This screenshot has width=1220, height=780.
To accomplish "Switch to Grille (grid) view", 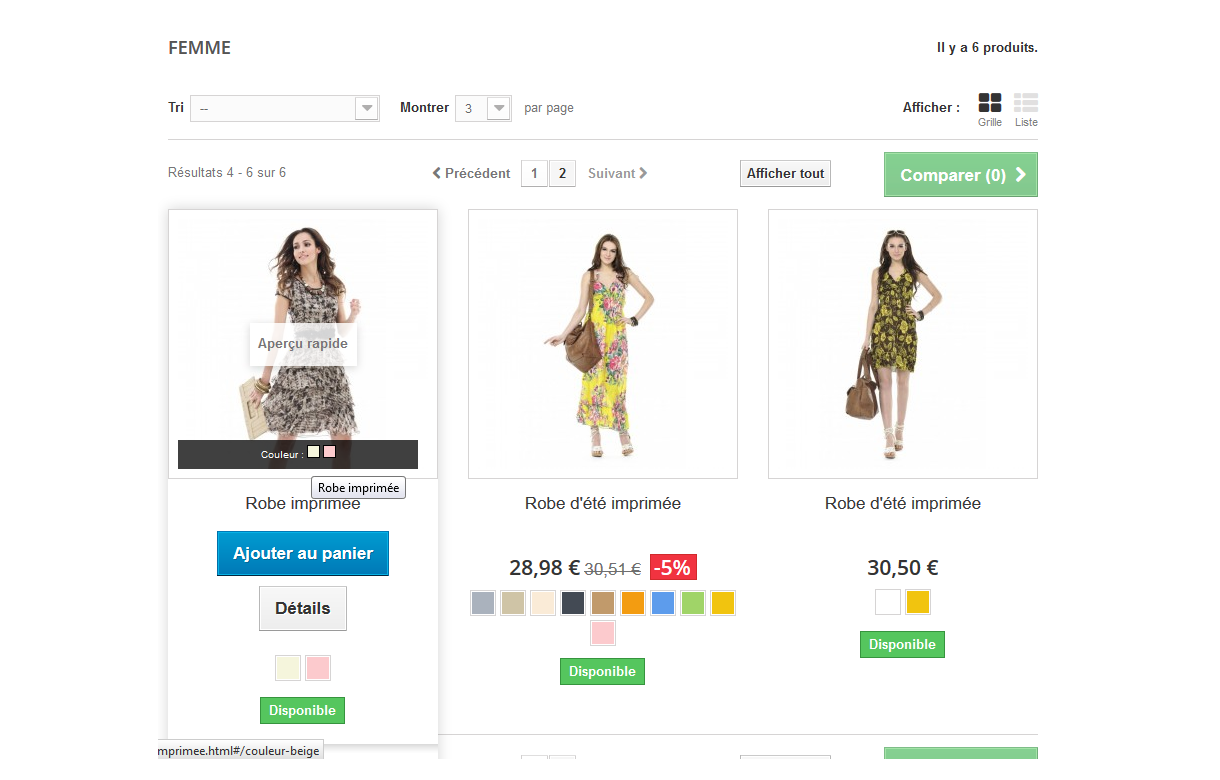I will (x=990, y=110).
